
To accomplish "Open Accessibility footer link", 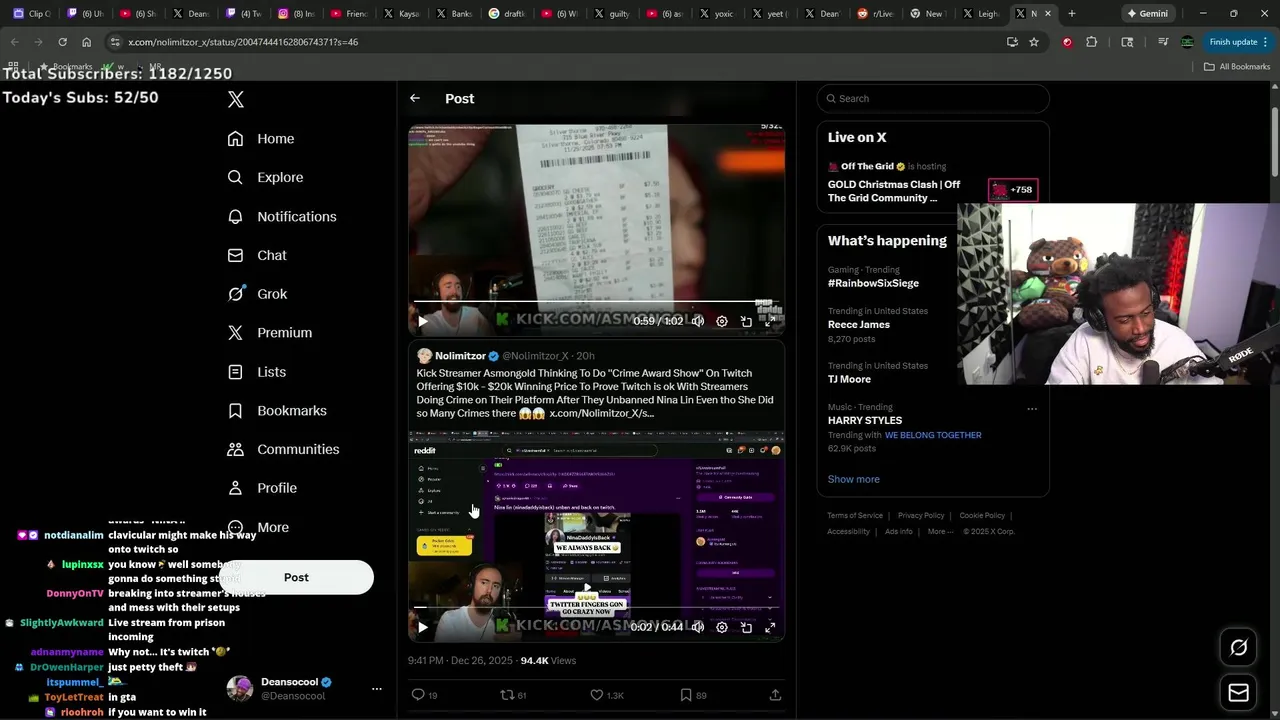I will (x=848, y=531).
